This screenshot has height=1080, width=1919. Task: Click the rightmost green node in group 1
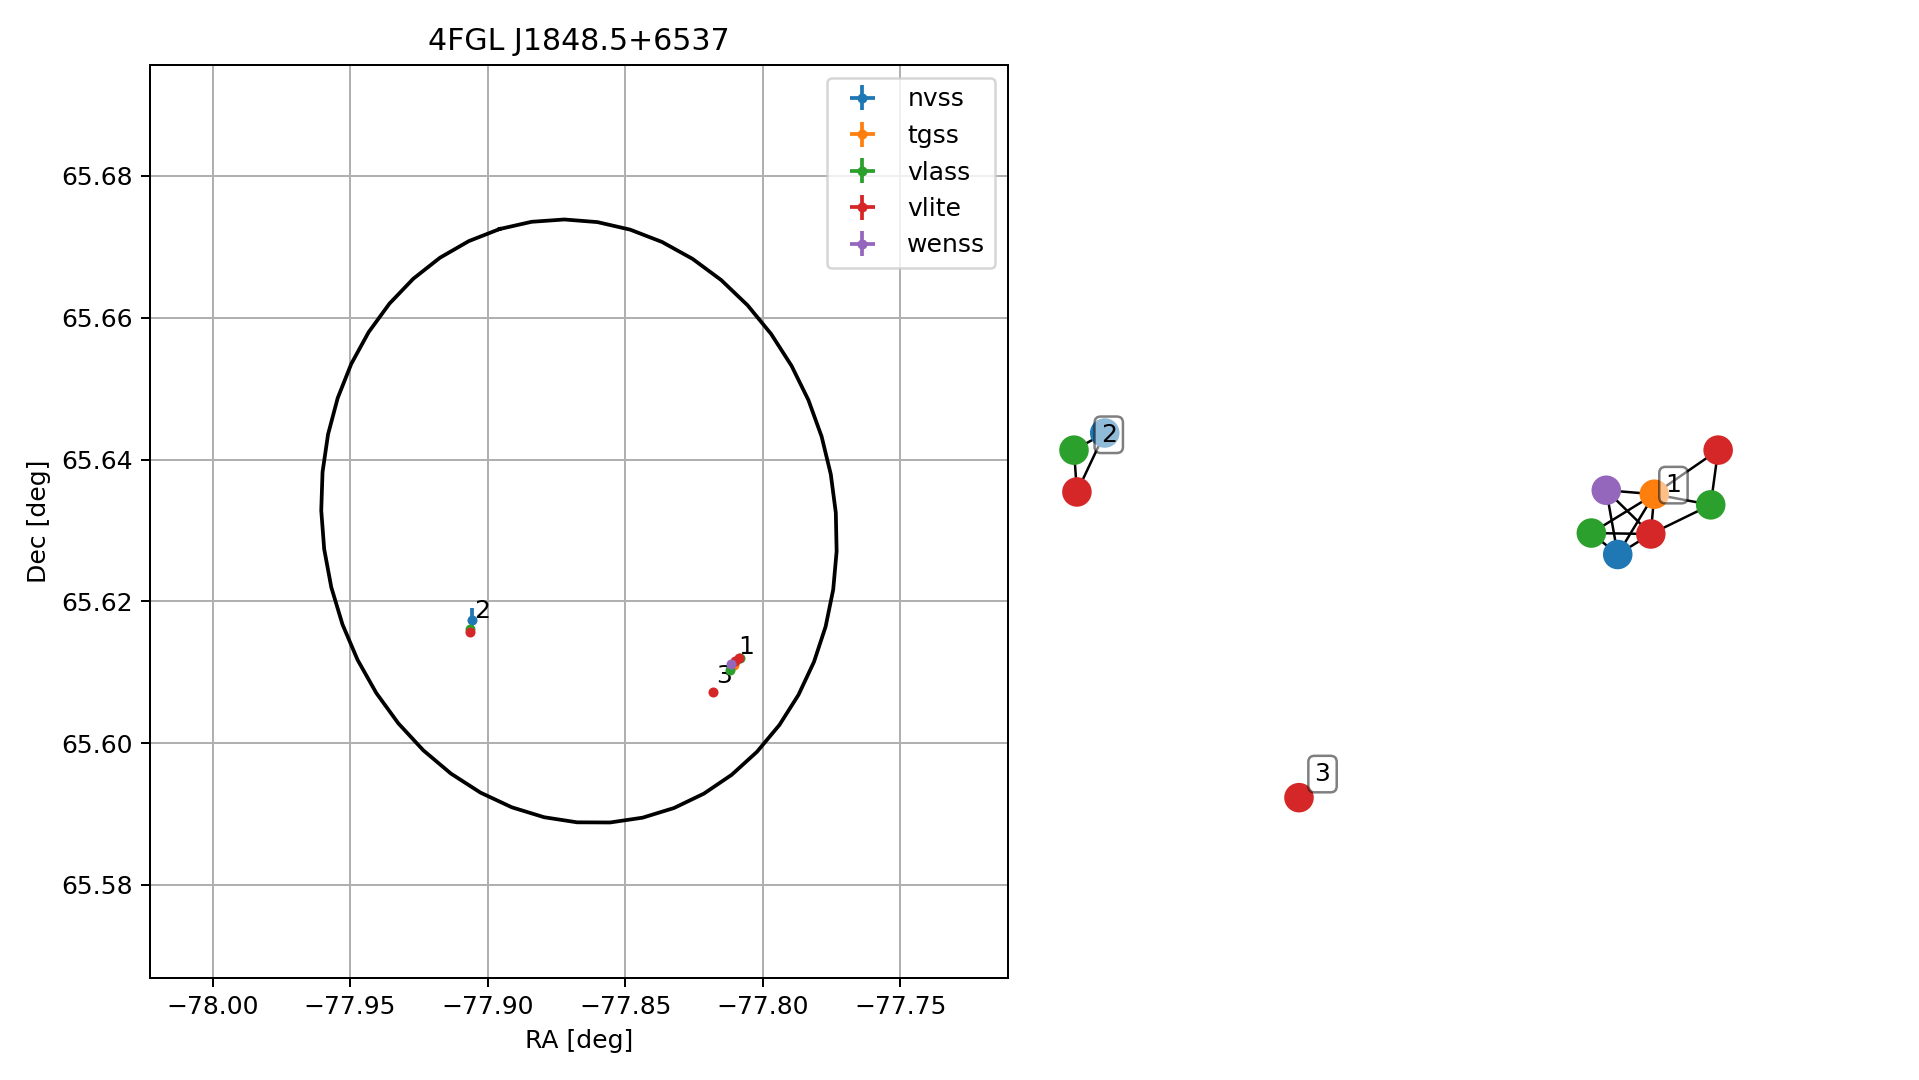click(x=1710, y=505)
